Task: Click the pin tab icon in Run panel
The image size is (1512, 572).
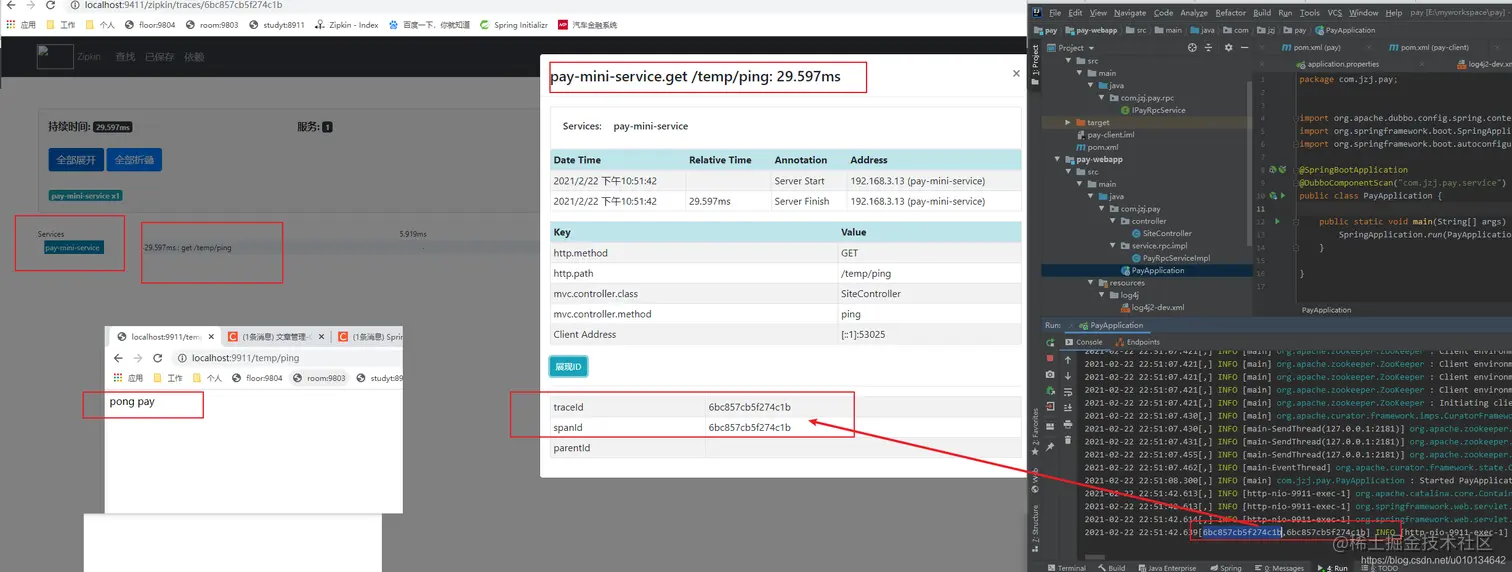Action: coord(1050,447)
